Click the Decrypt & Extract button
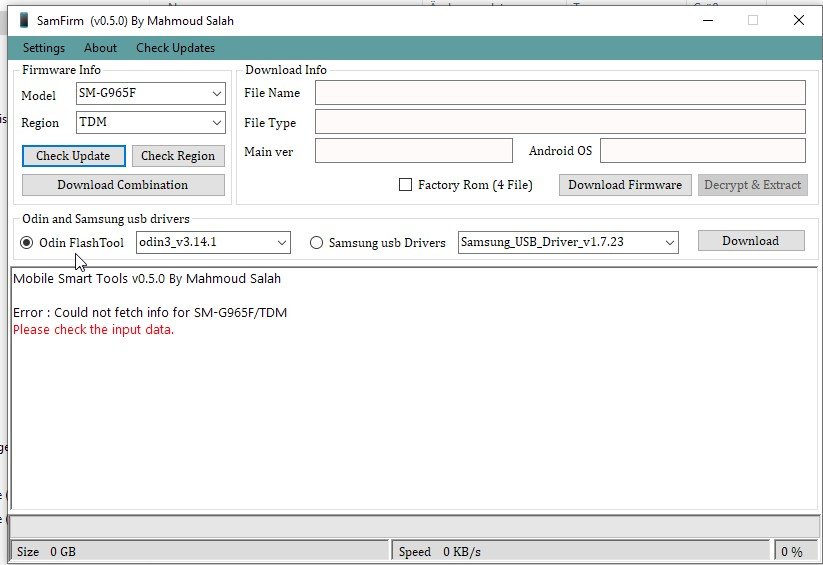This screenshot has width=823, height=565. pyautogui.click(x=753, y=185)
